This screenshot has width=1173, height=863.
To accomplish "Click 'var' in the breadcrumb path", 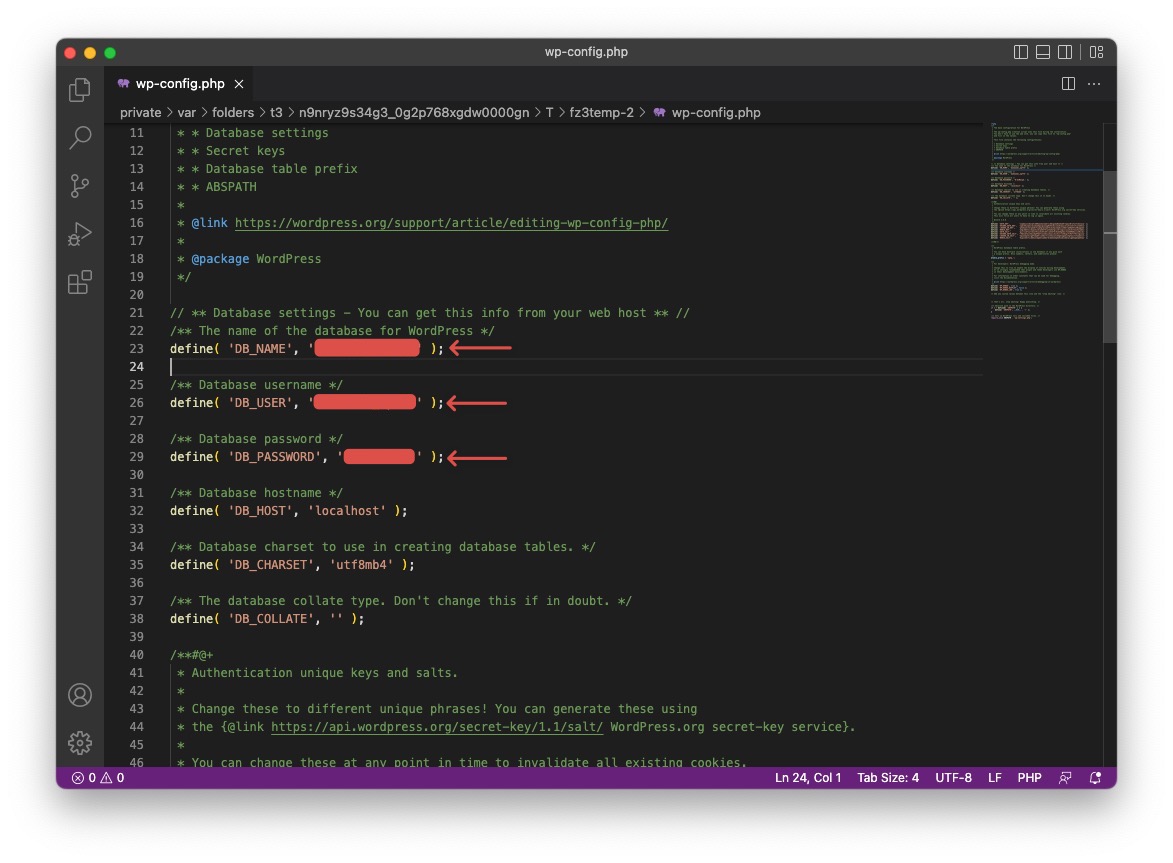I will pos(186,112).
